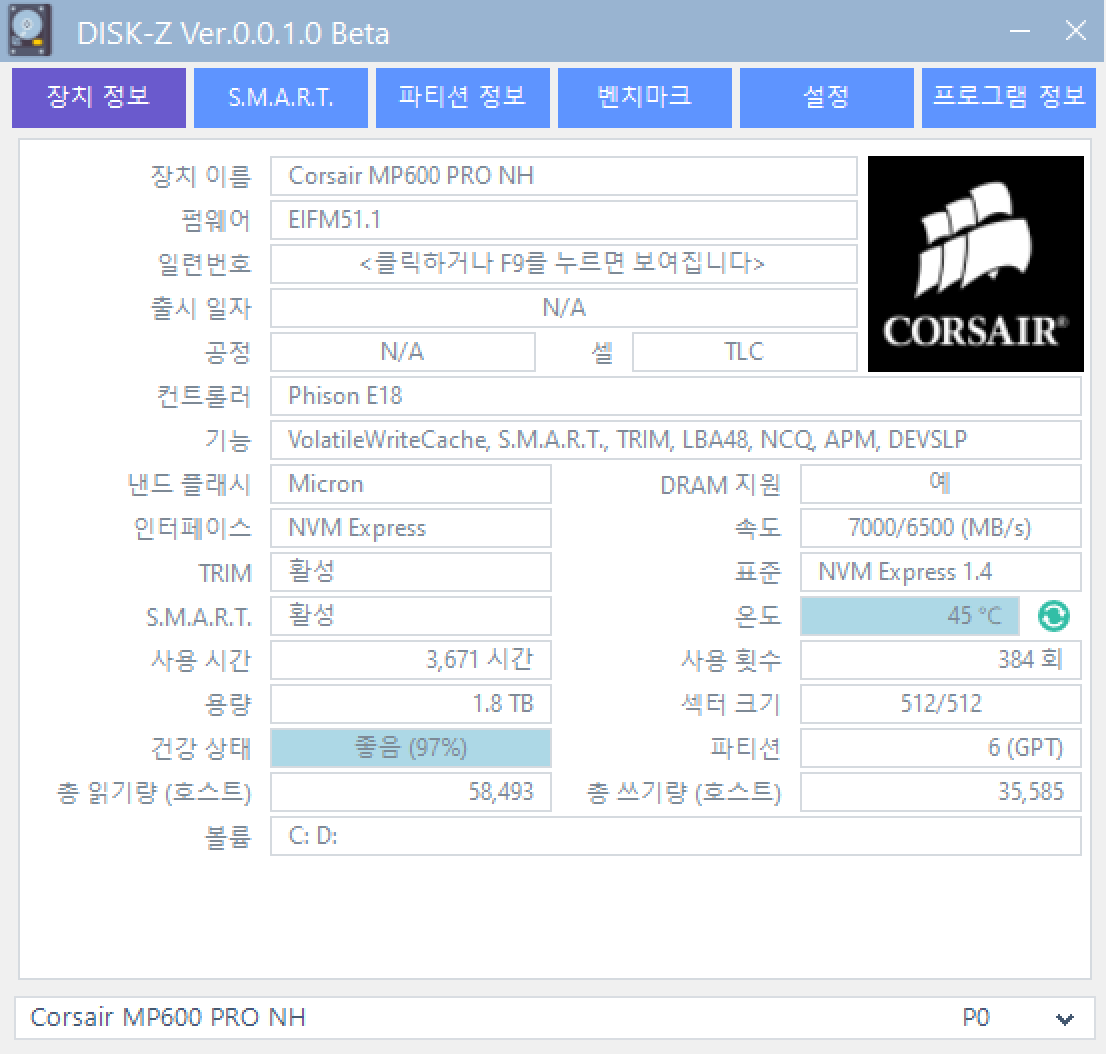Click the TRIM status 활성 field
The height and width of the screenshot is (1054, 1106).
(411, 572)
